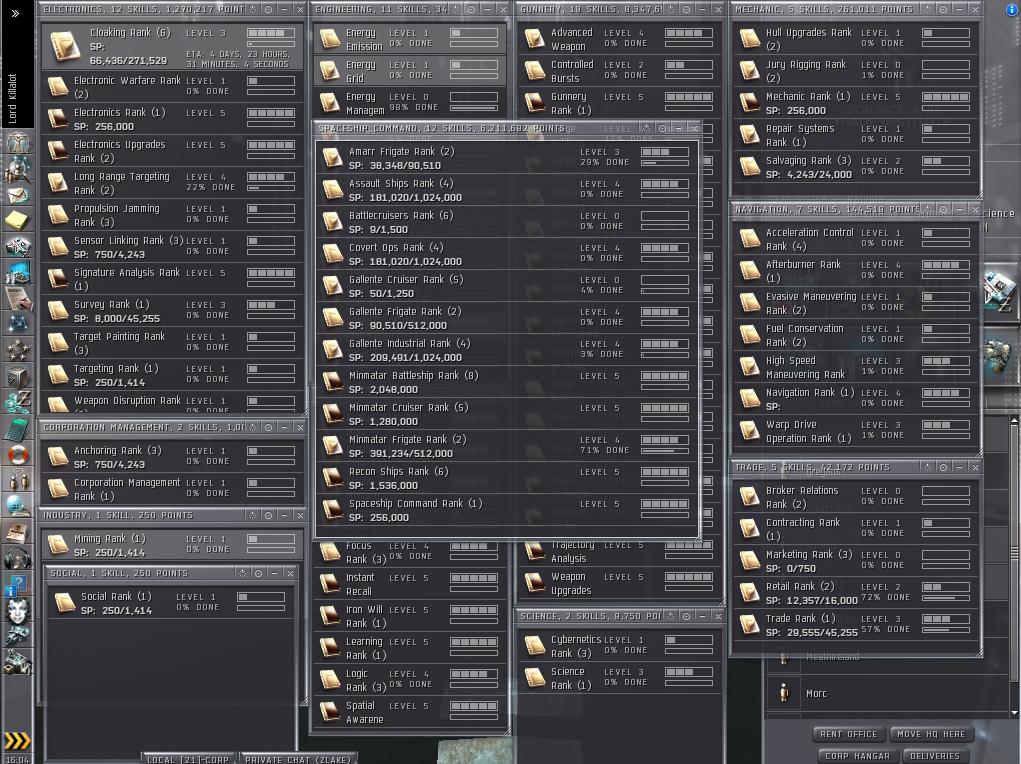The height and width of the screenshot is (764, 1021).
Task: Open the agent face icon in sidebar
Action: tap(18, 610)
